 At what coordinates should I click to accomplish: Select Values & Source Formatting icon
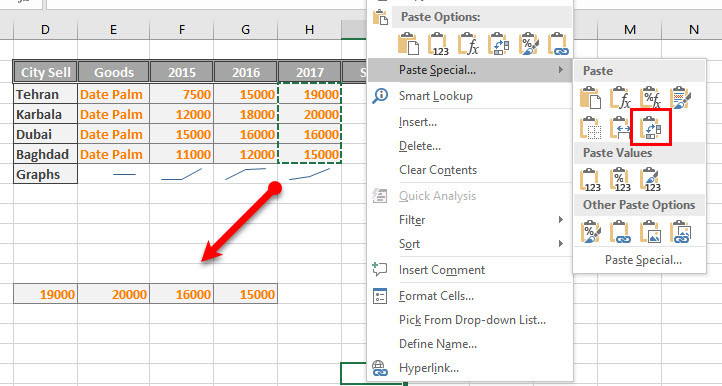pyautogui.click(x=651, y=180)
